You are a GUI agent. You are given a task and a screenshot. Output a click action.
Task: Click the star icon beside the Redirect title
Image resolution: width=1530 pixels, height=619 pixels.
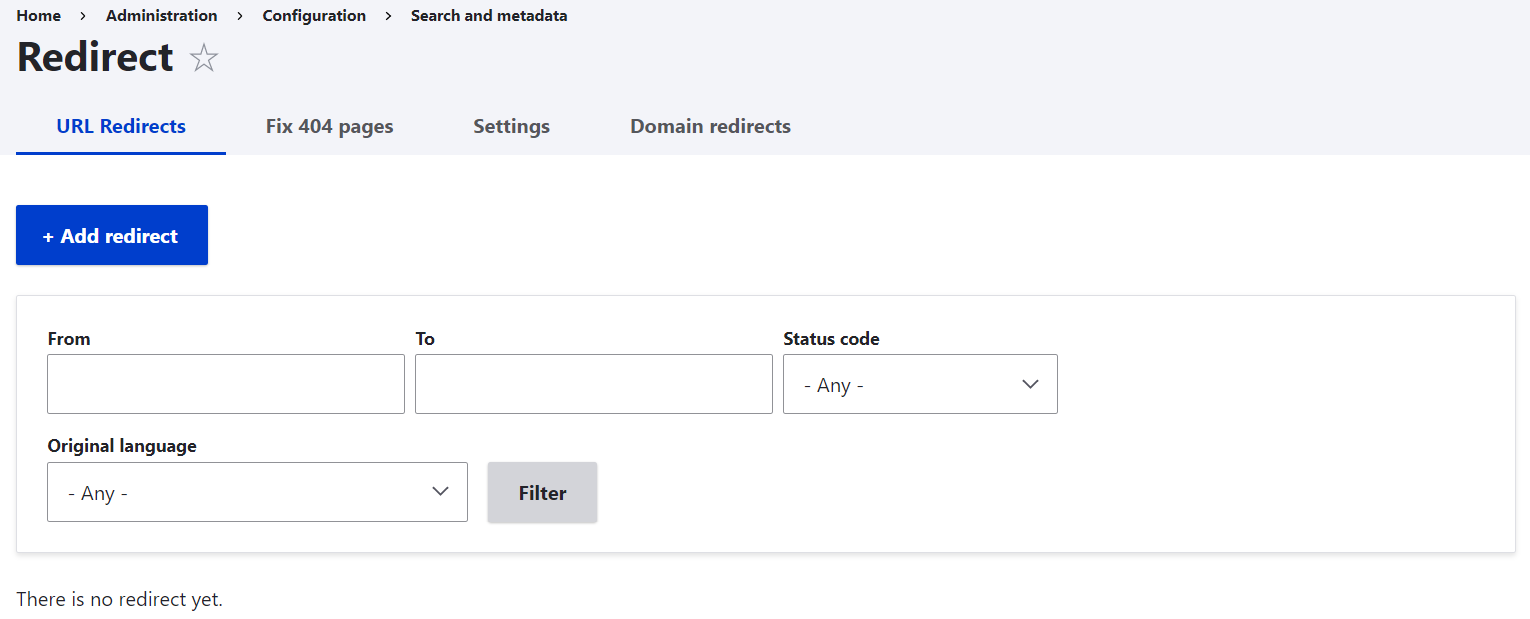click(x=203, y=57)
